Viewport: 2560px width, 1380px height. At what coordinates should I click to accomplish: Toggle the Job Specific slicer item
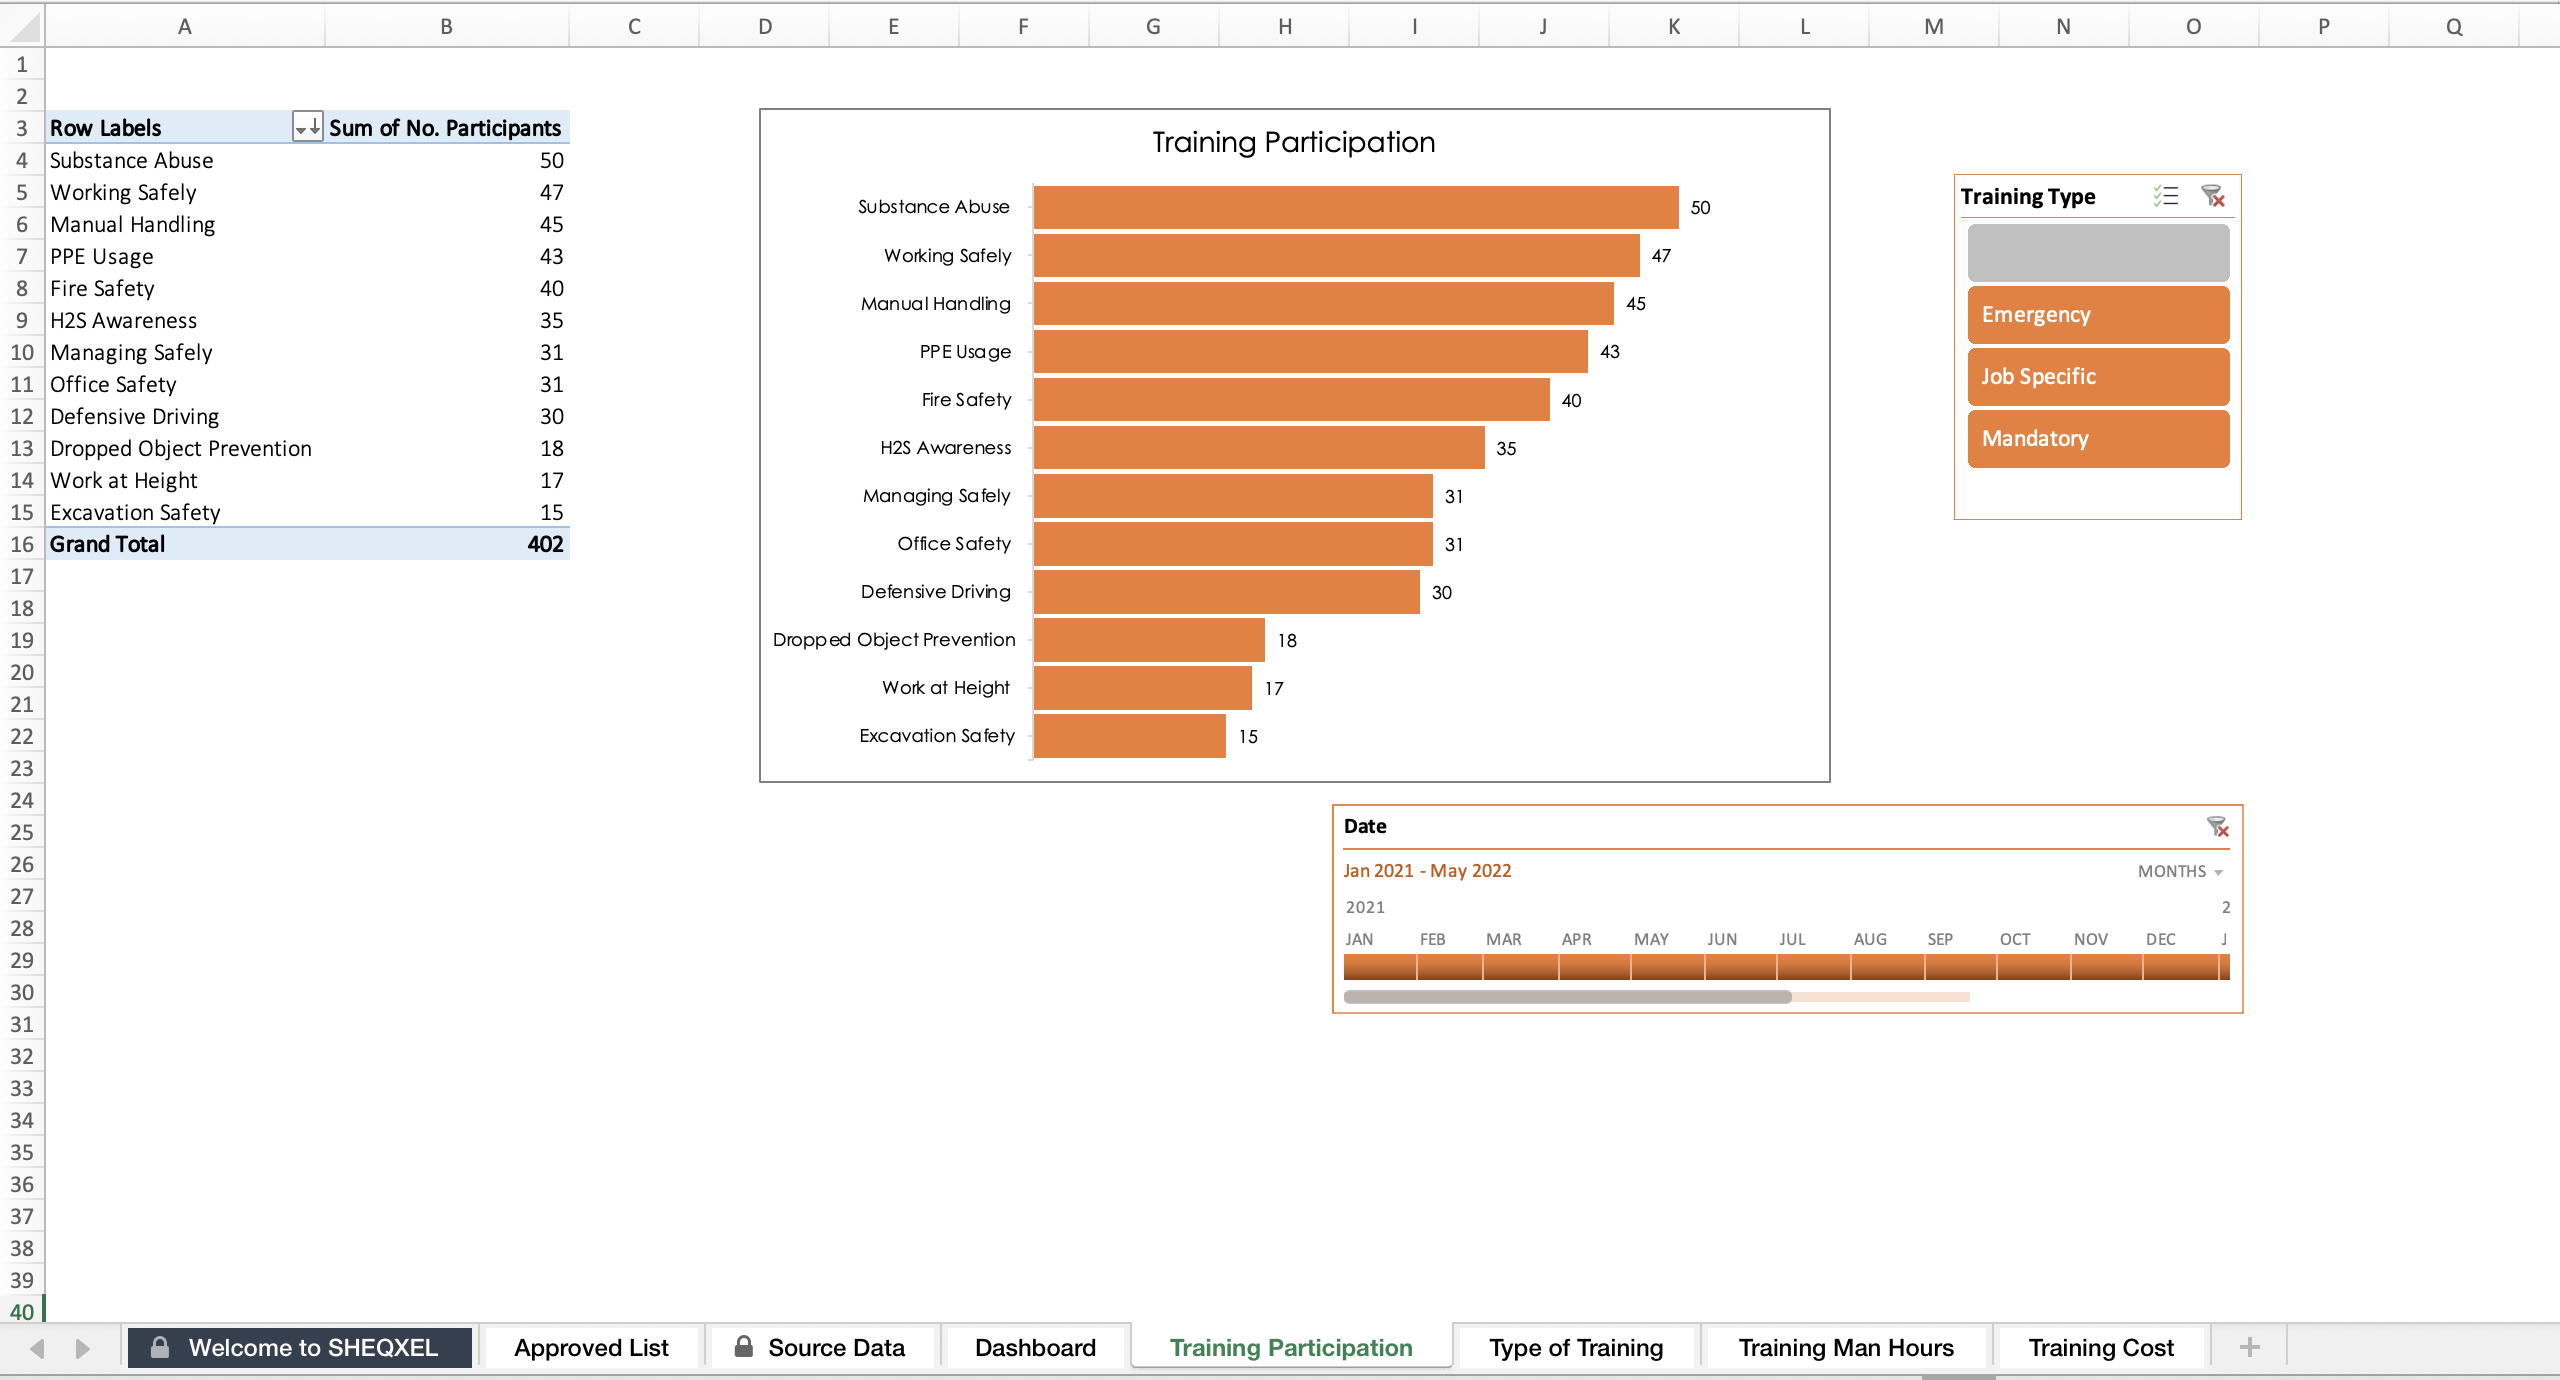(2098, 377)
